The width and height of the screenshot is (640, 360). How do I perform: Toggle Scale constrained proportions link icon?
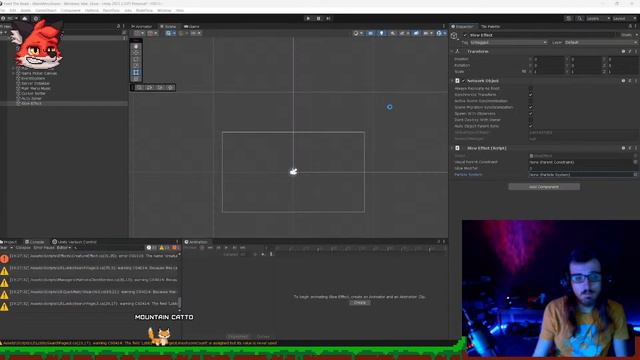point(524,71)
